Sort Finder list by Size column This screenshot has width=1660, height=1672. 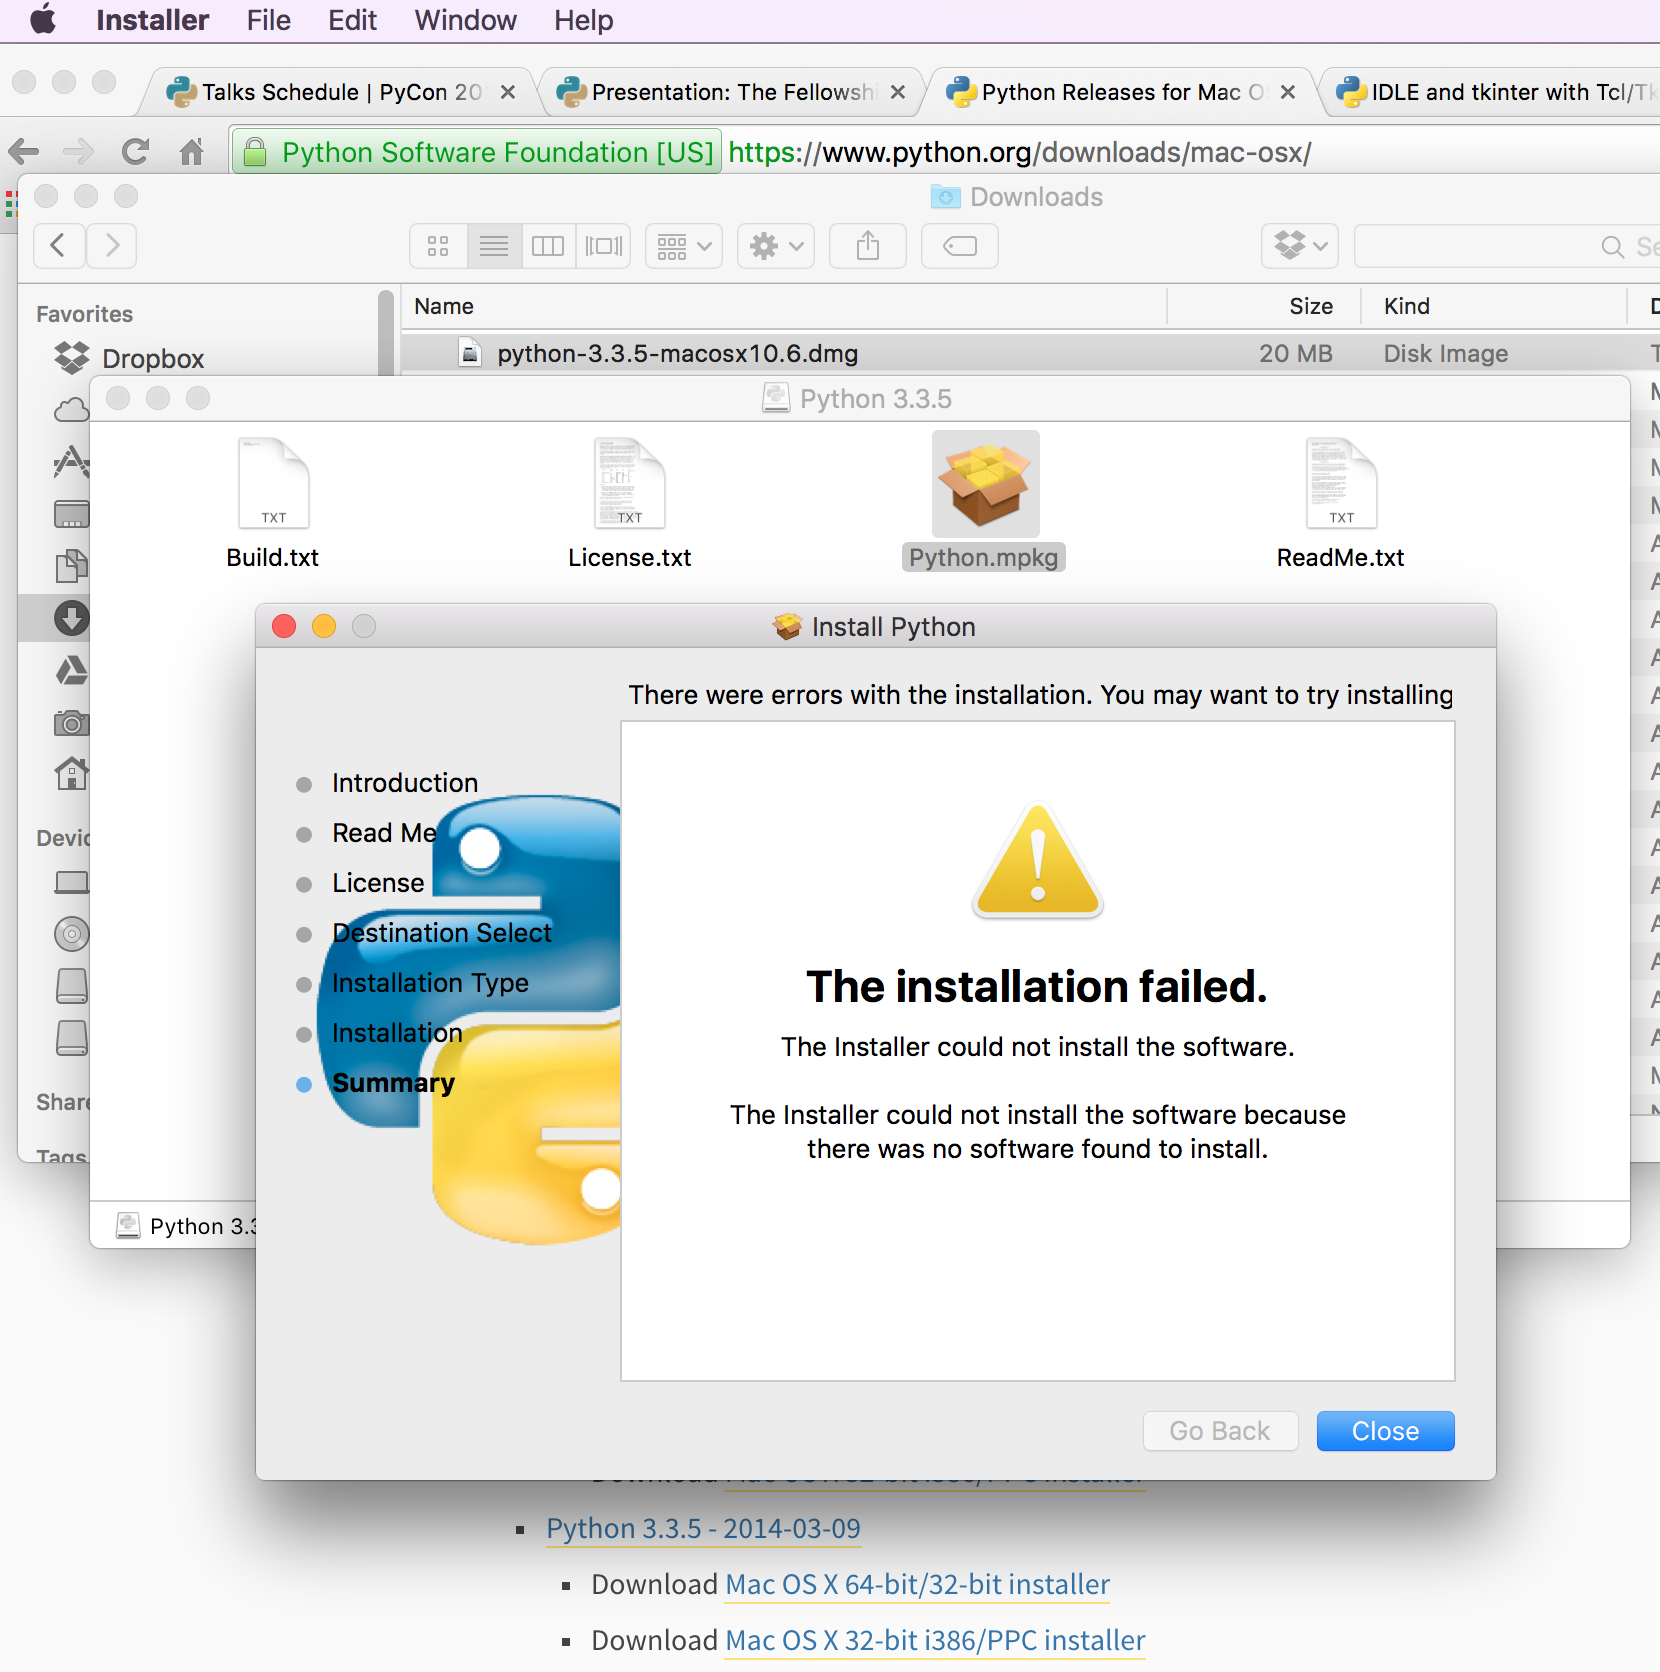1311,306
